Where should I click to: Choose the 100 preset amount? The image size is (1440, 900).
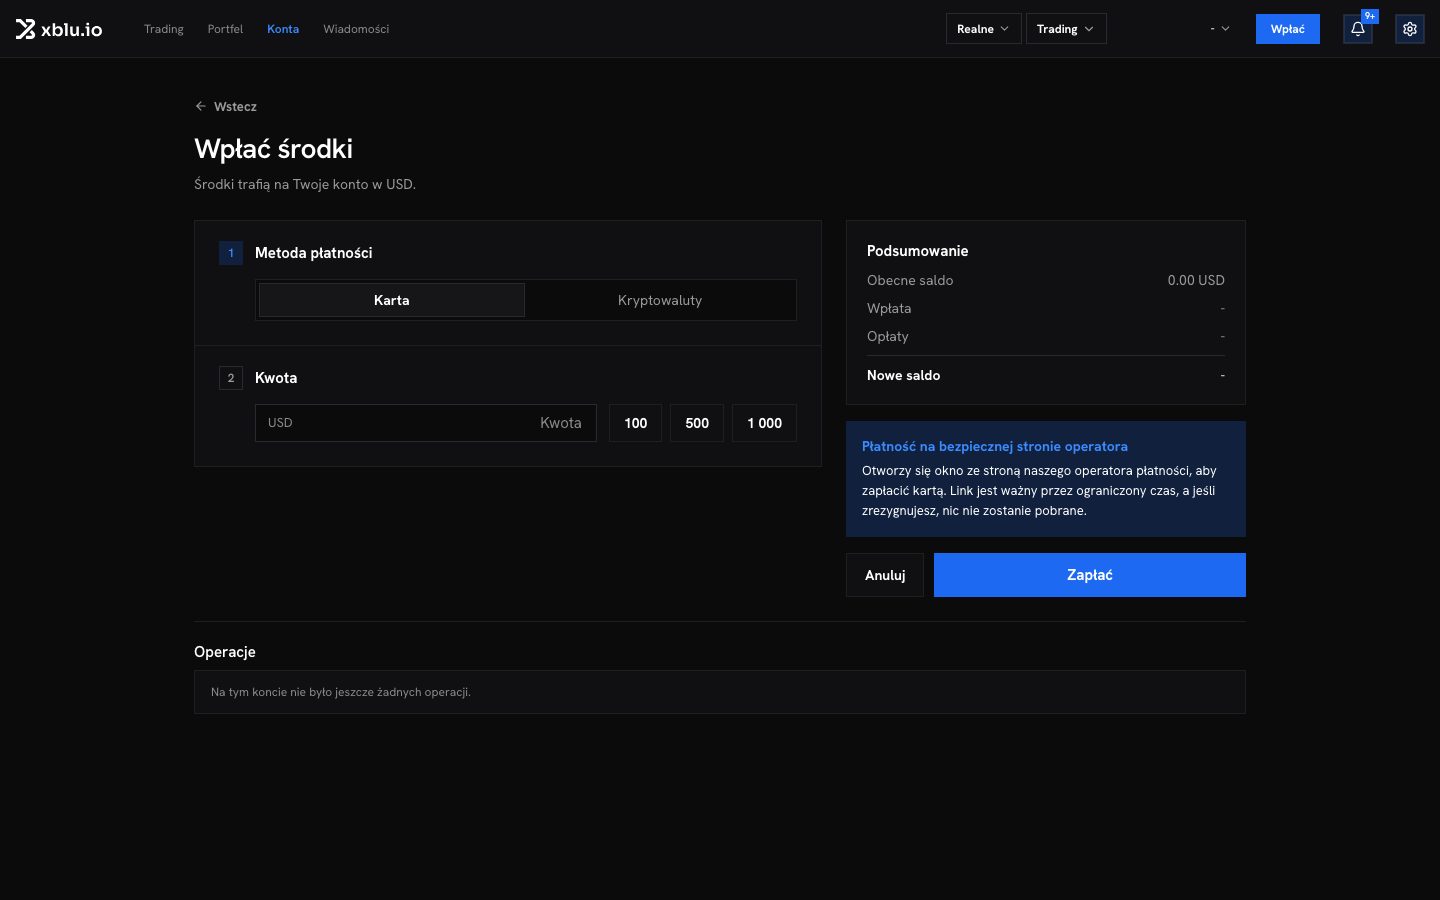[636, 423]
